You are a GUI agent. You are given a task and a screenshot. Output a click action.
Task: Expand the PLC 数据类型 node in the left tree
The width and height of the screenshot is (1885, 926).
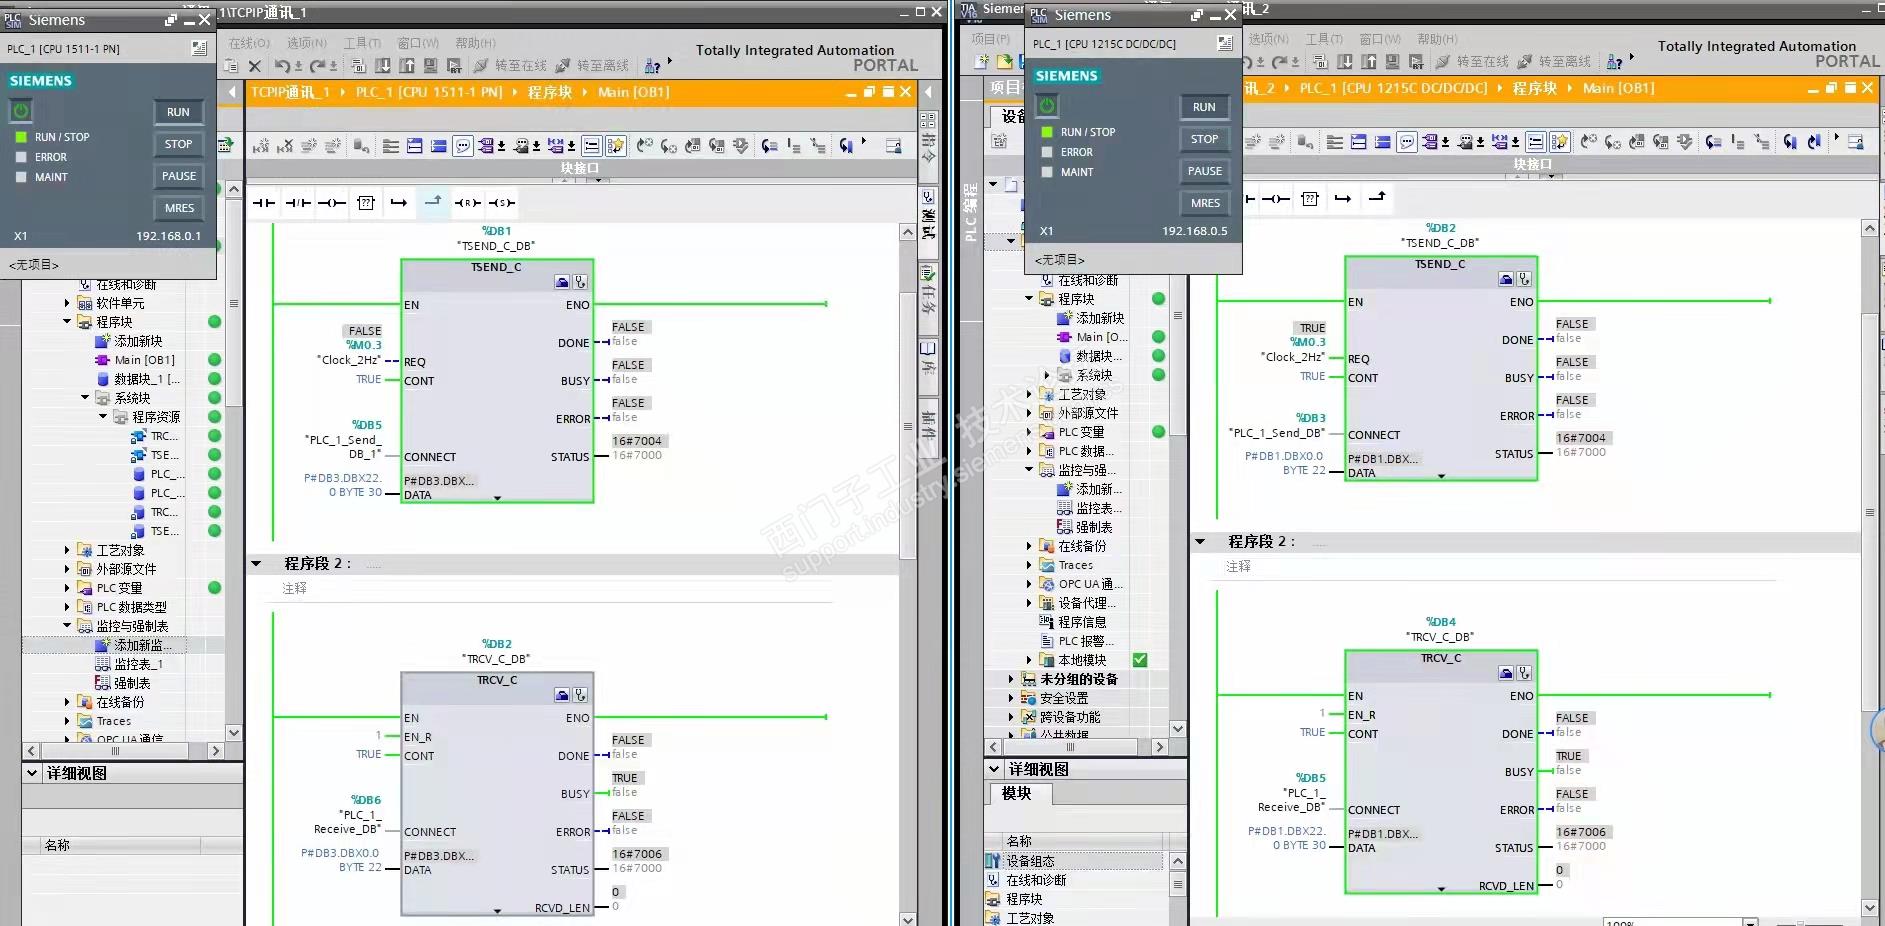[x=67, y=607]
